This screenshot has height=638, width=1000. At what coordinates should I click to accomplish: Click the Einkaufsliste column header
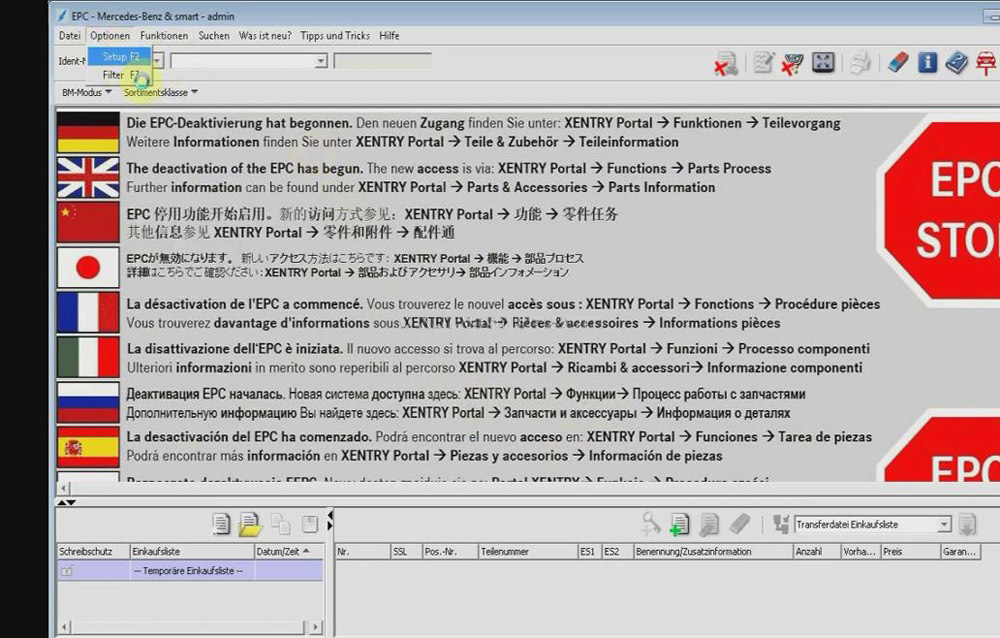pyautogui.click(x=192, y=552)
